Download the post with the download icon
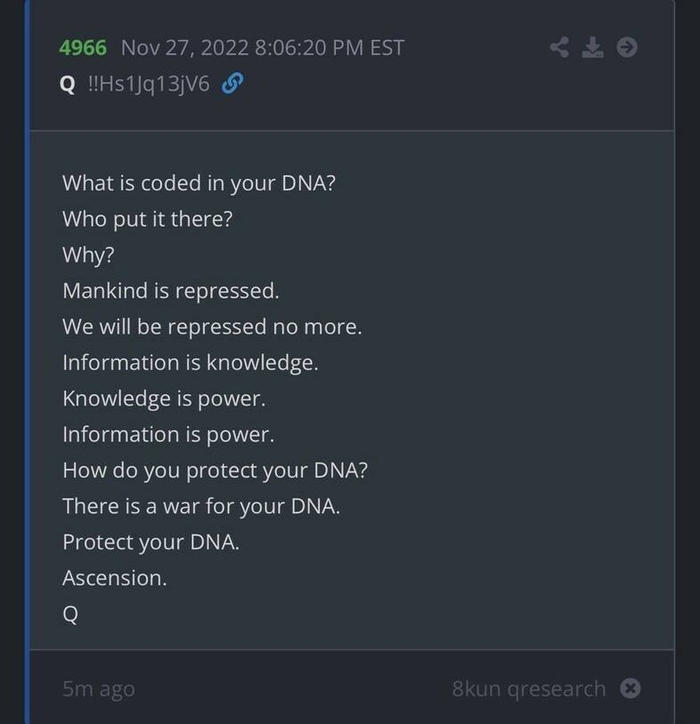700x724 pixels. pyautogui.click(x=593, y=47)
